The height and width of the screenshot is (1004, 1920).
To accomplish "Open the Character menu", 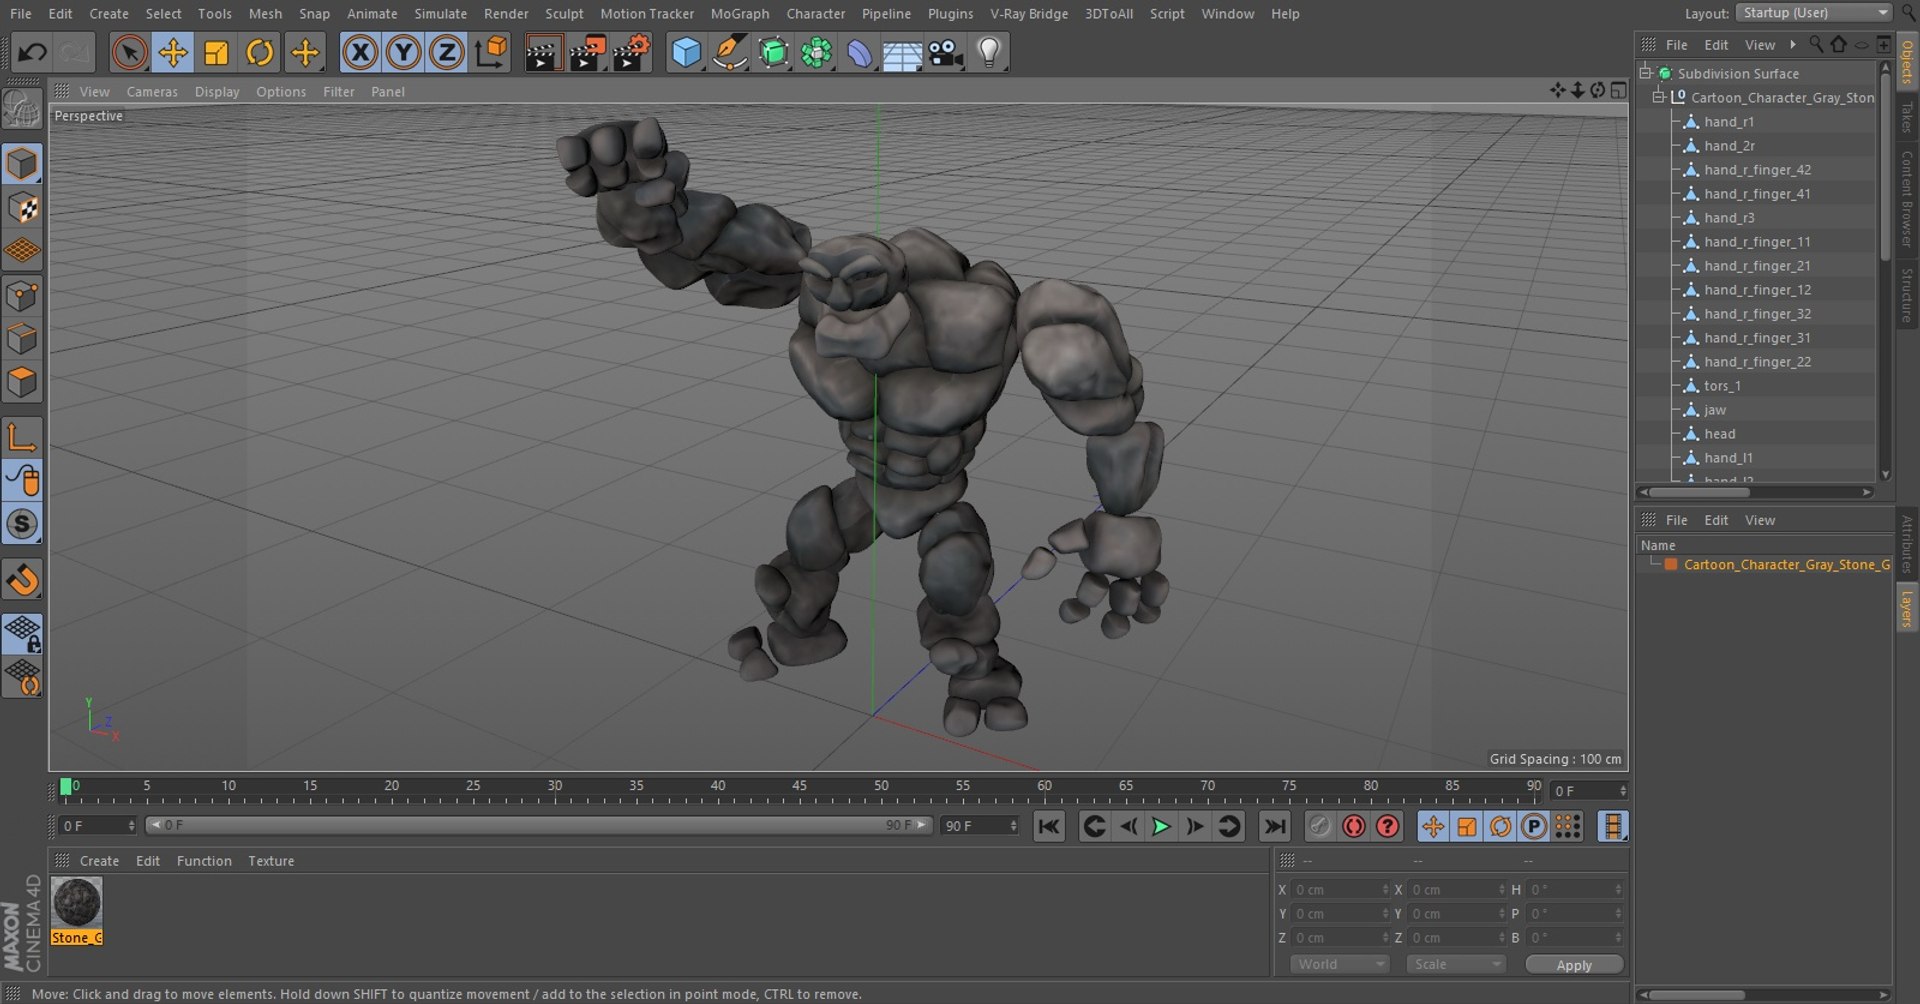I will point(815,13).
